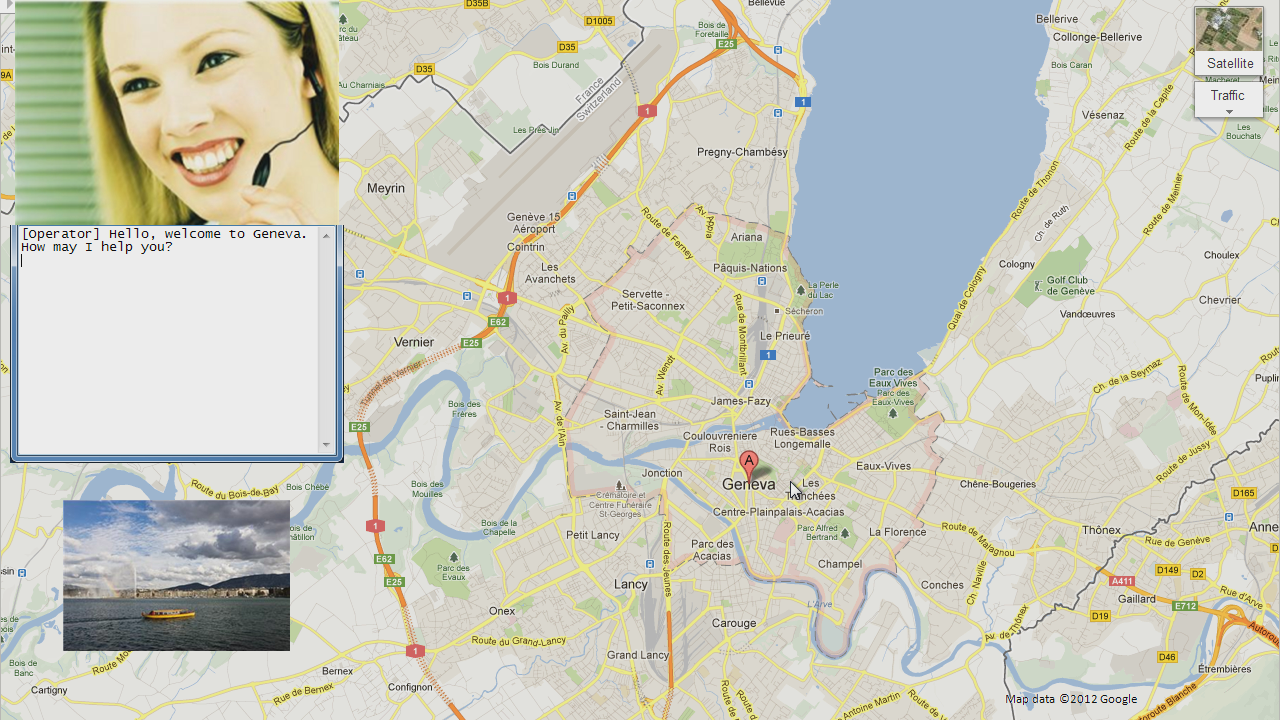1280x720 pixels.
Task: Click the "Onex" map label
Action: click(502, 611)
